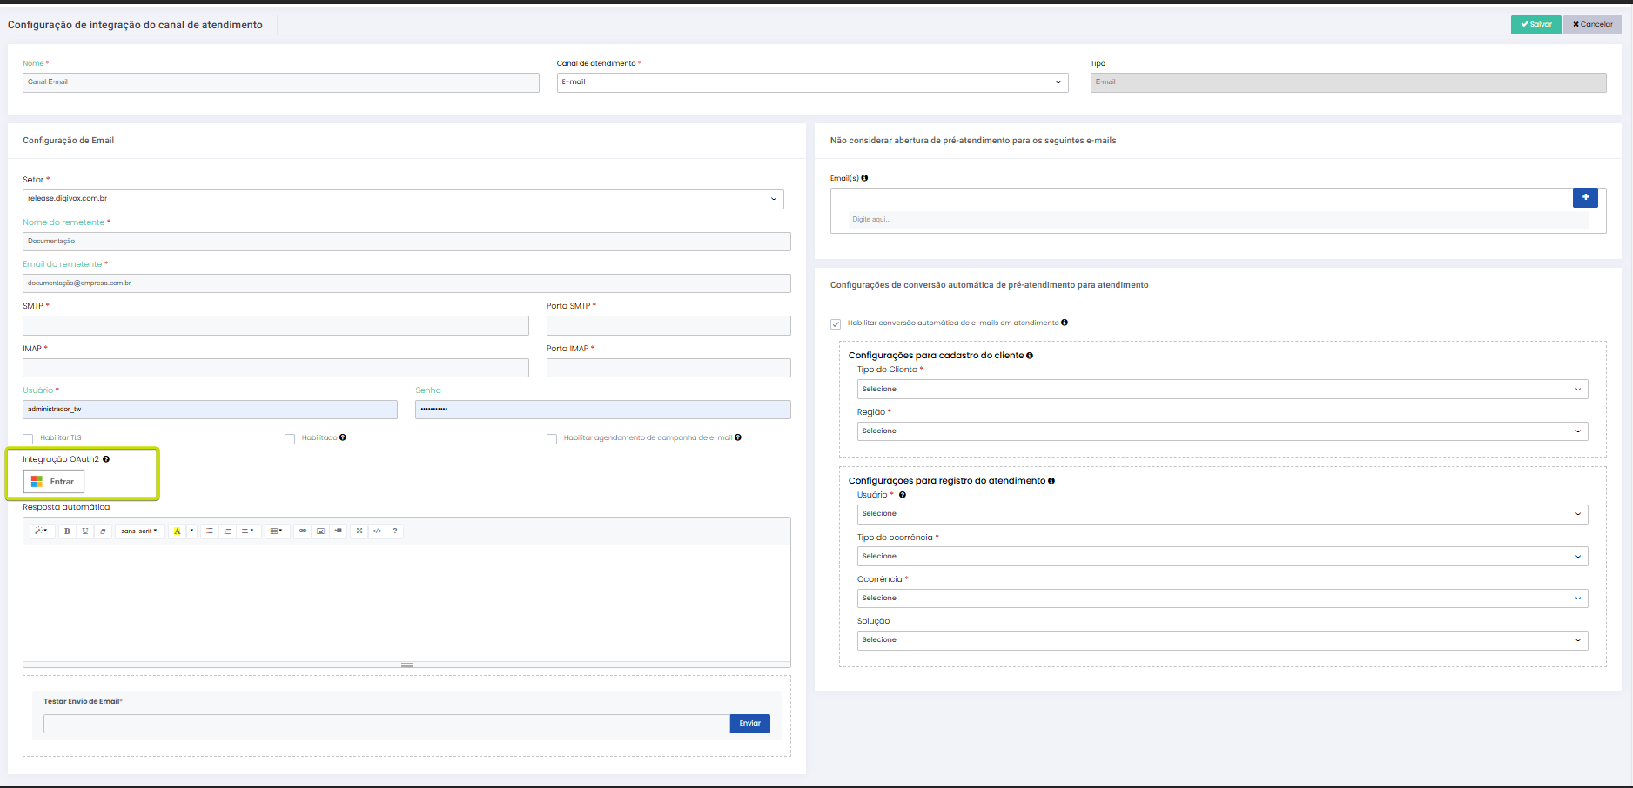1633x788 pixels.
Task: Click the blue add email plus icon
Action: pos(1585,198)
